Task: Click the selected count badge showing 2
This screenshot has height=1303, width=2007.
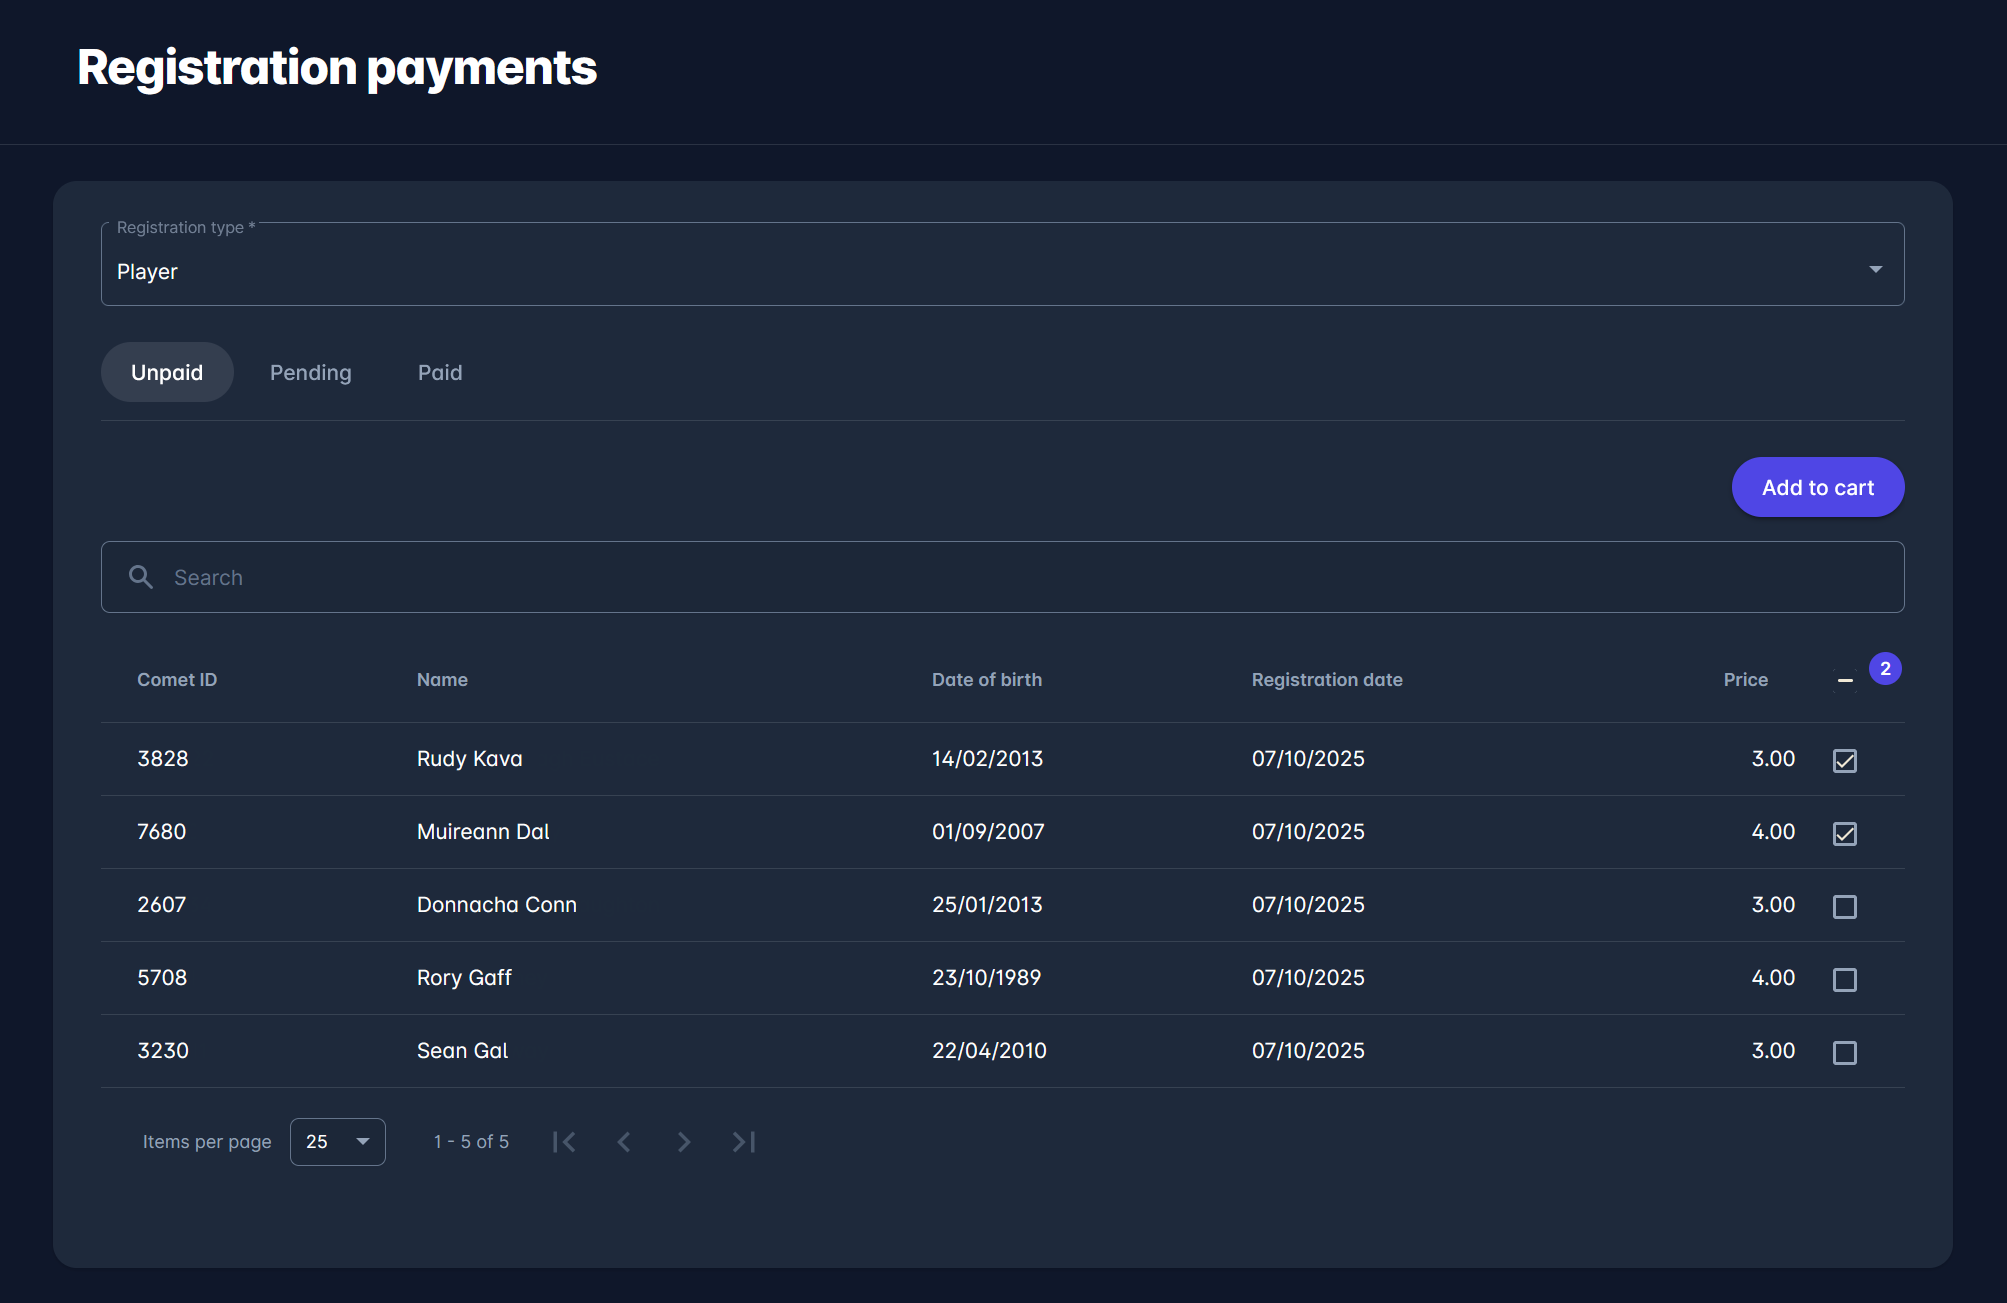Action: pos(1885,669)
